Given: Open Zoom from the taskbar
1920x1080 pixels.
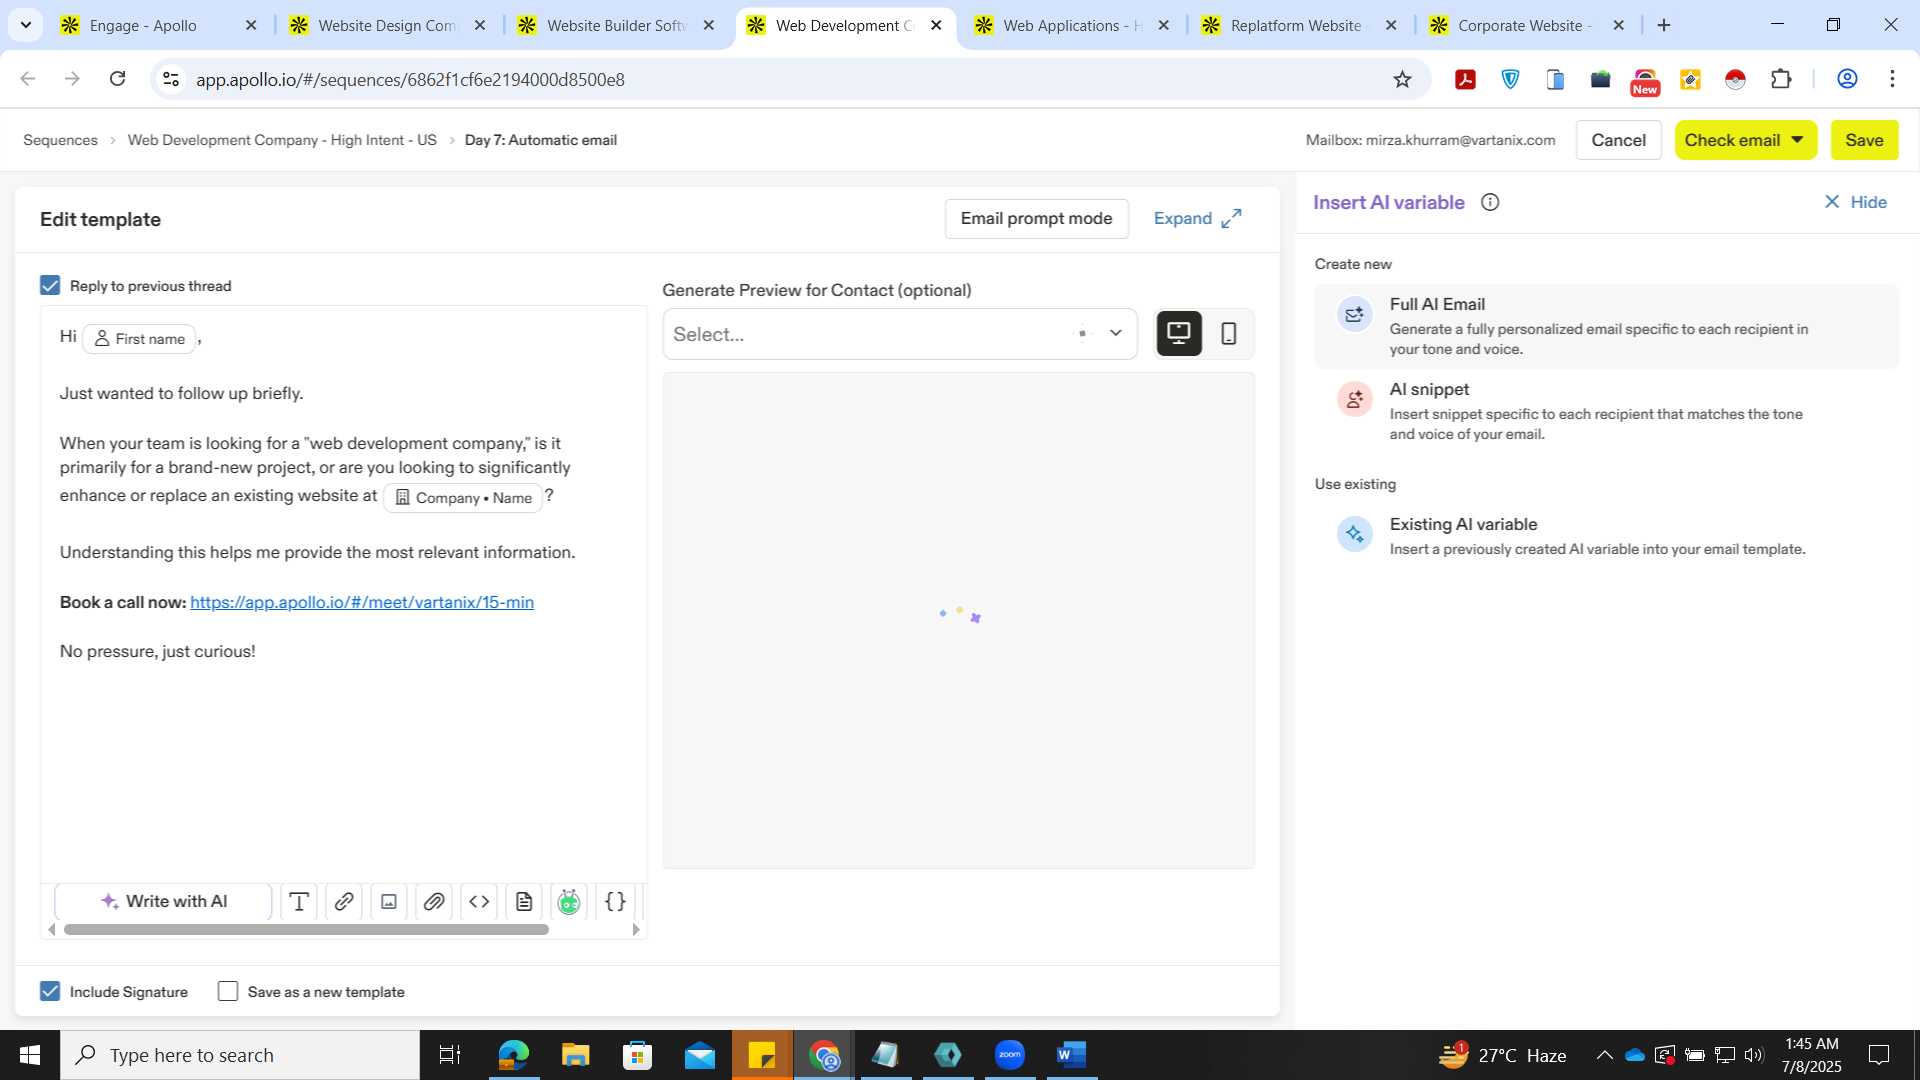Looking at the screenshot, I should (x=1010, y=1055).
